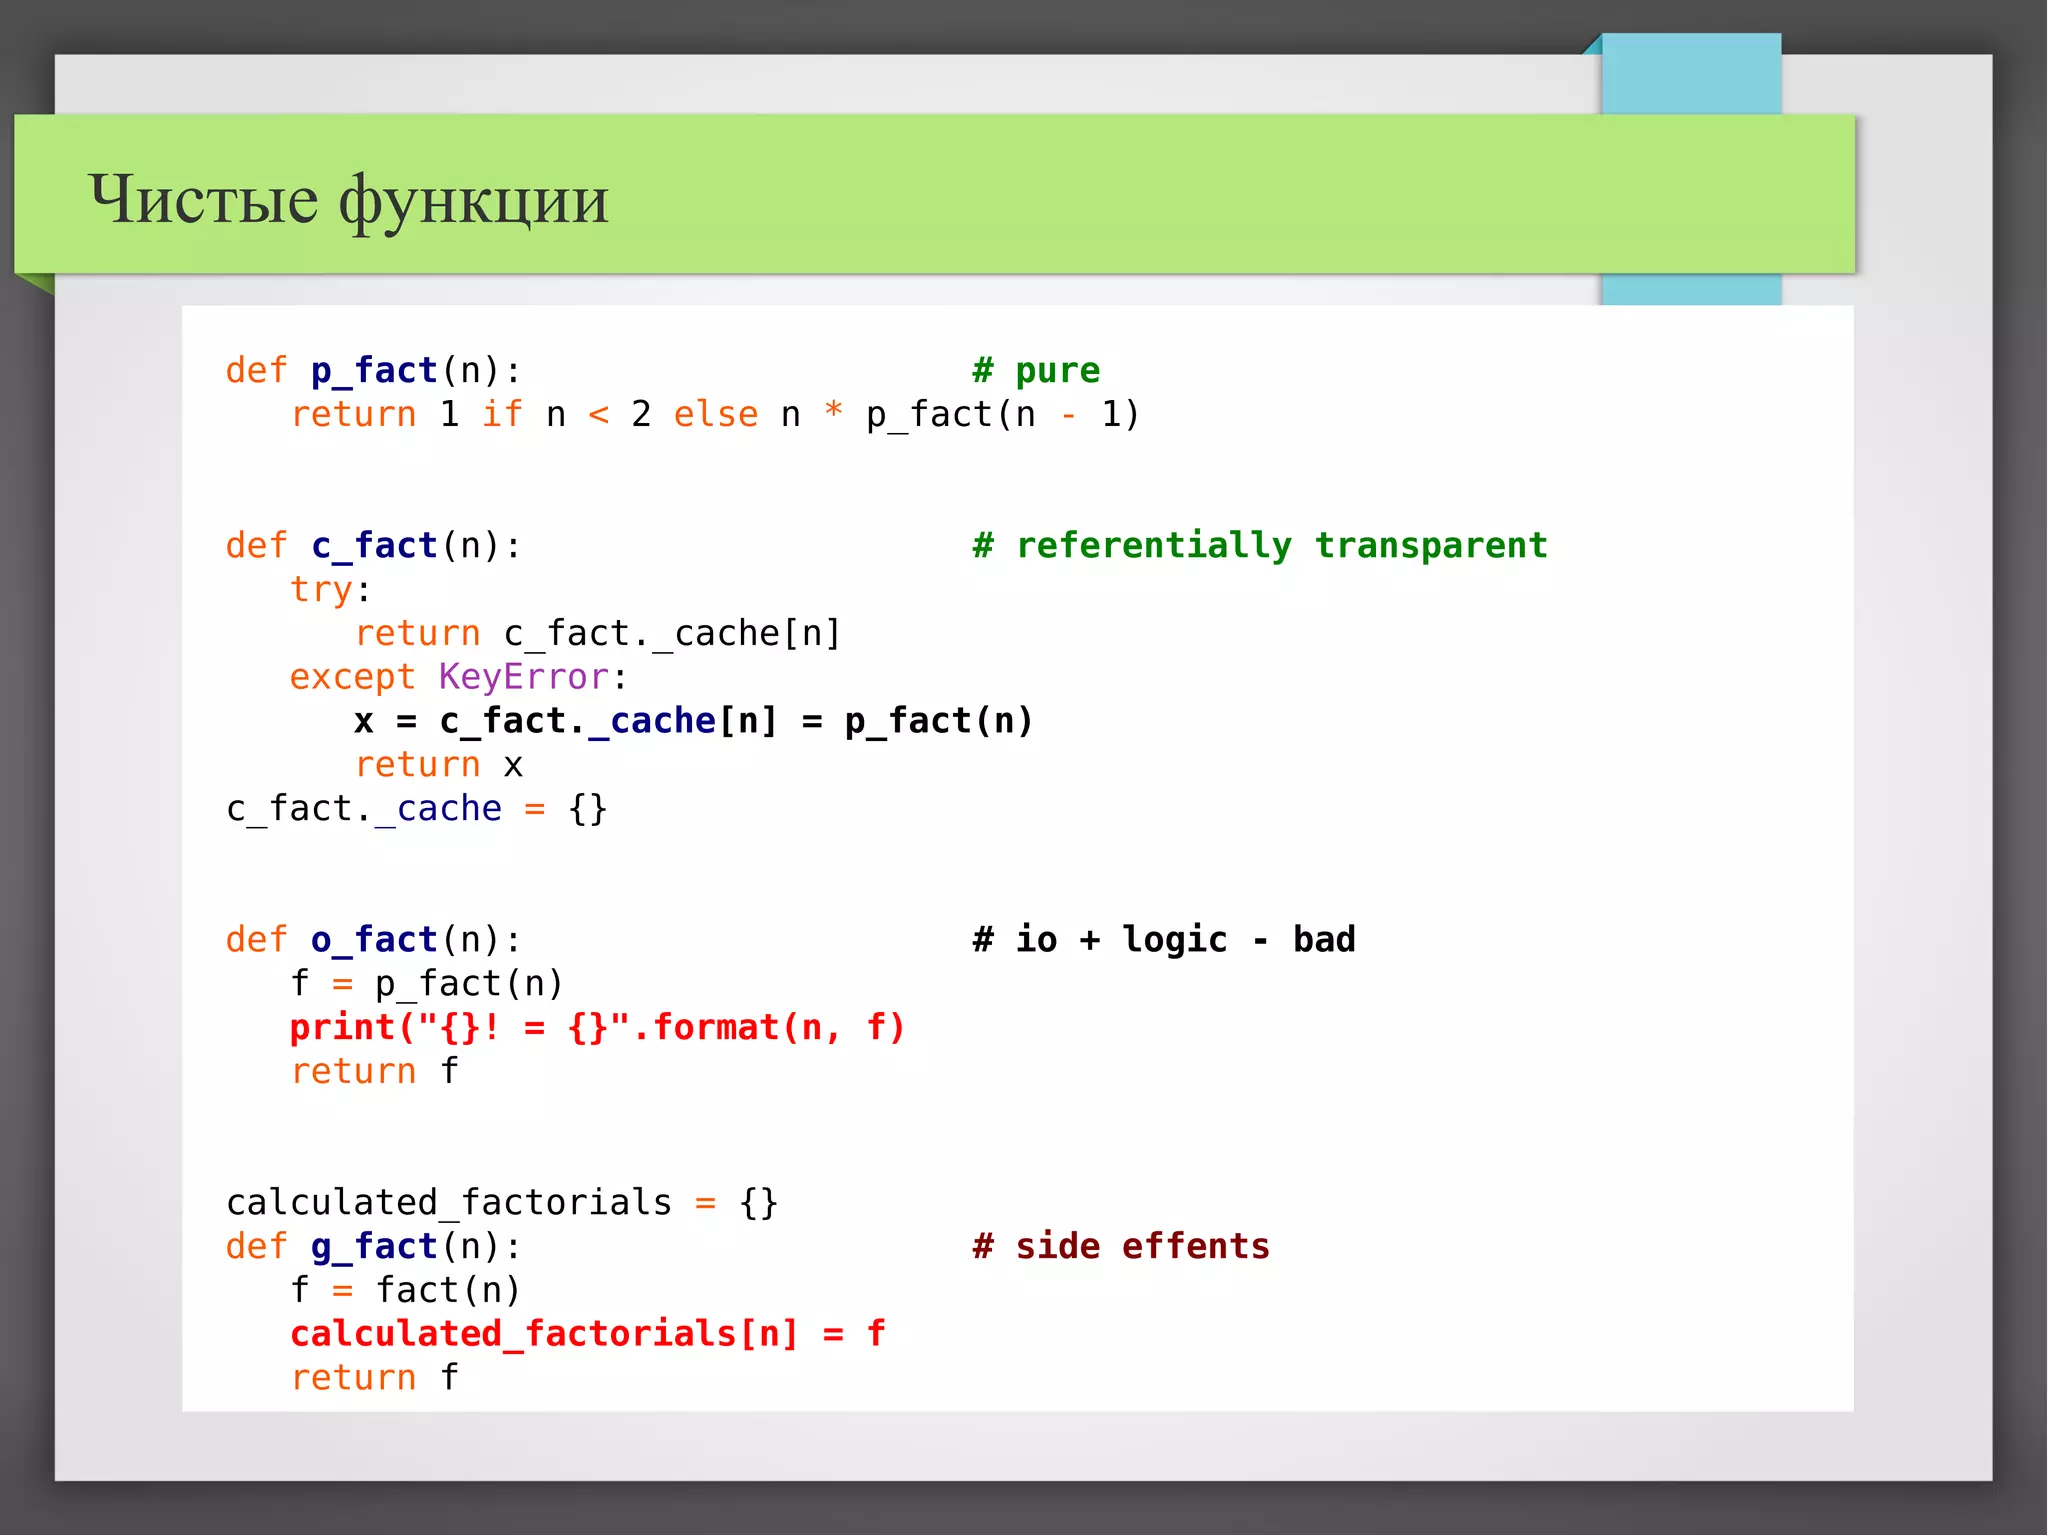Click the 'c_fact._cache = {}' line
Viewport: 2048px width, 1535px height.
pyautogui.click(x=416, y=808)
